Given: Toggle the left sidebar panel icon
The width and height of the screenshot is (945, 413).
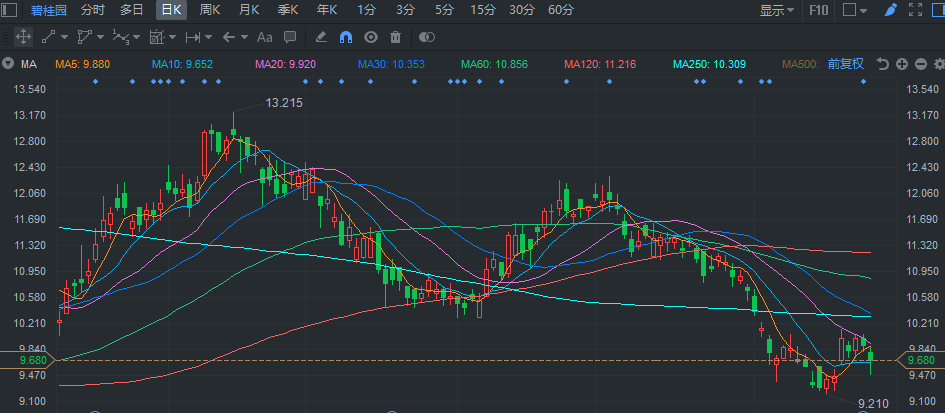Looking at the screenshot, I should click(10, 10).
